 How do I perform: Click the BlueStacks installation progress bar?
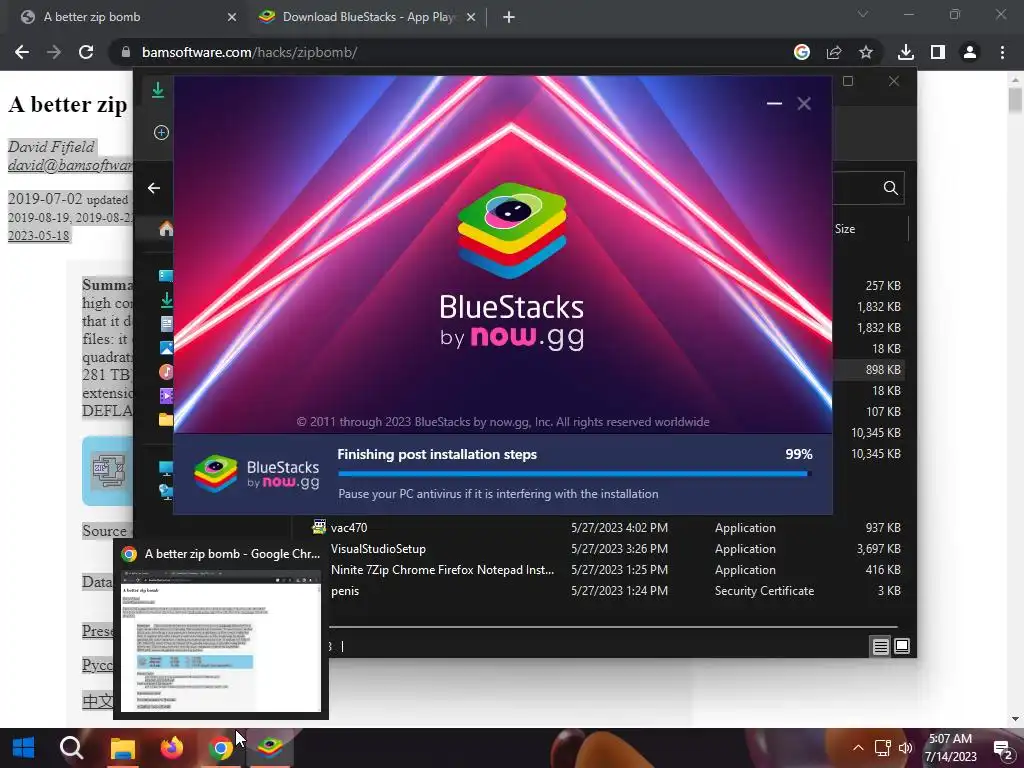tap(575, 474)
